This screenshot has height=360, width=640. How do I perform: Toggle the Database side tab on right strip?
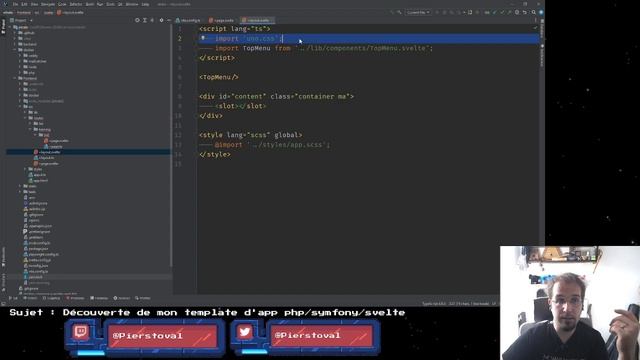pos(542,29)
